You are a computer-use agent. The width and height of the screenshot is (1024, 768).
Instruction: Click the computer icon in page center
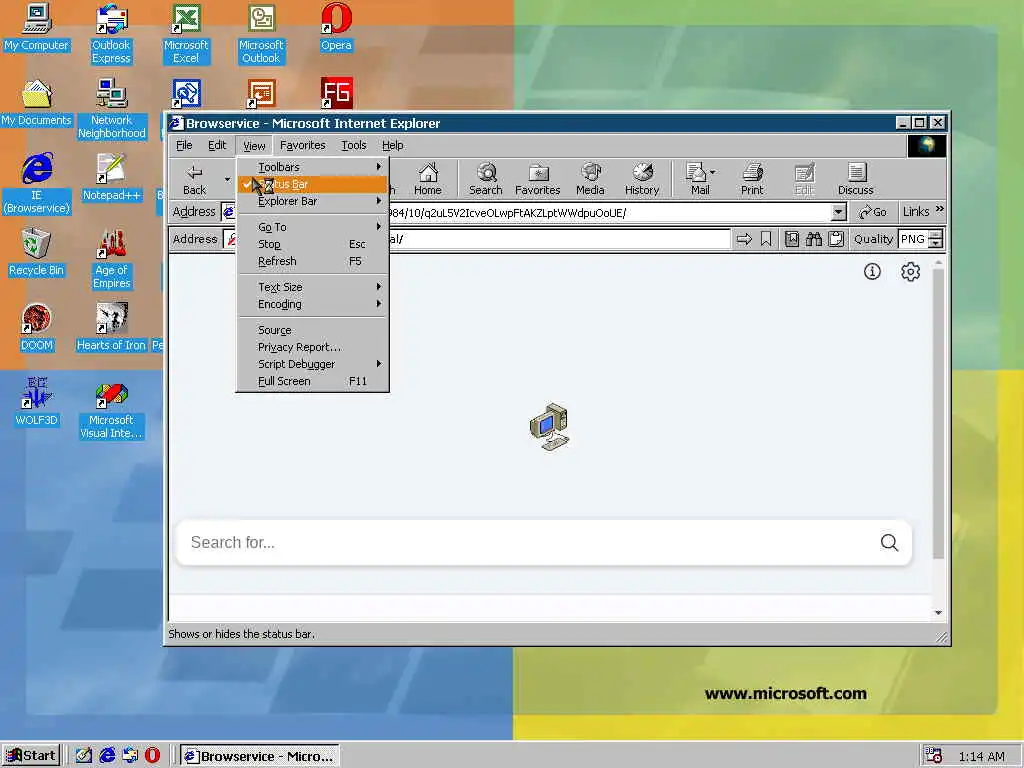[x=549, y=426]
